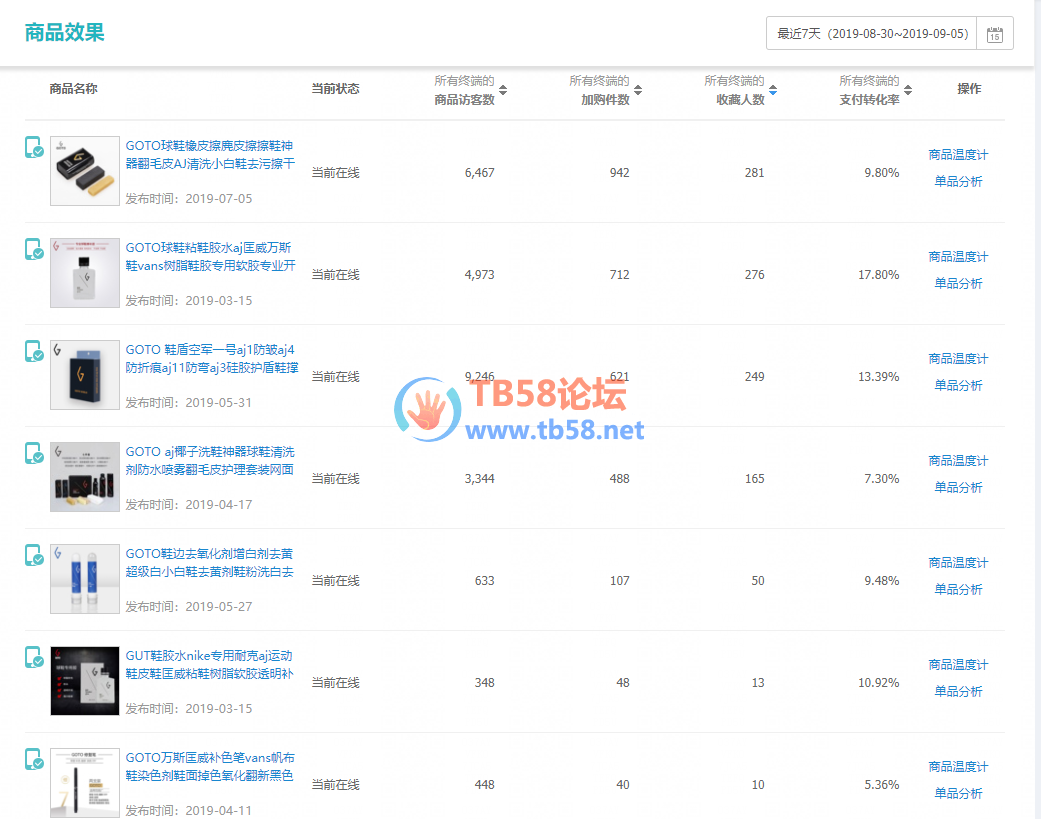Click mobile device icon beside GOTO球鞋粘鞋胶水 product
The height and width of the screenshot is (819, 1041).
pyautogui.click(x=34, y=249)
